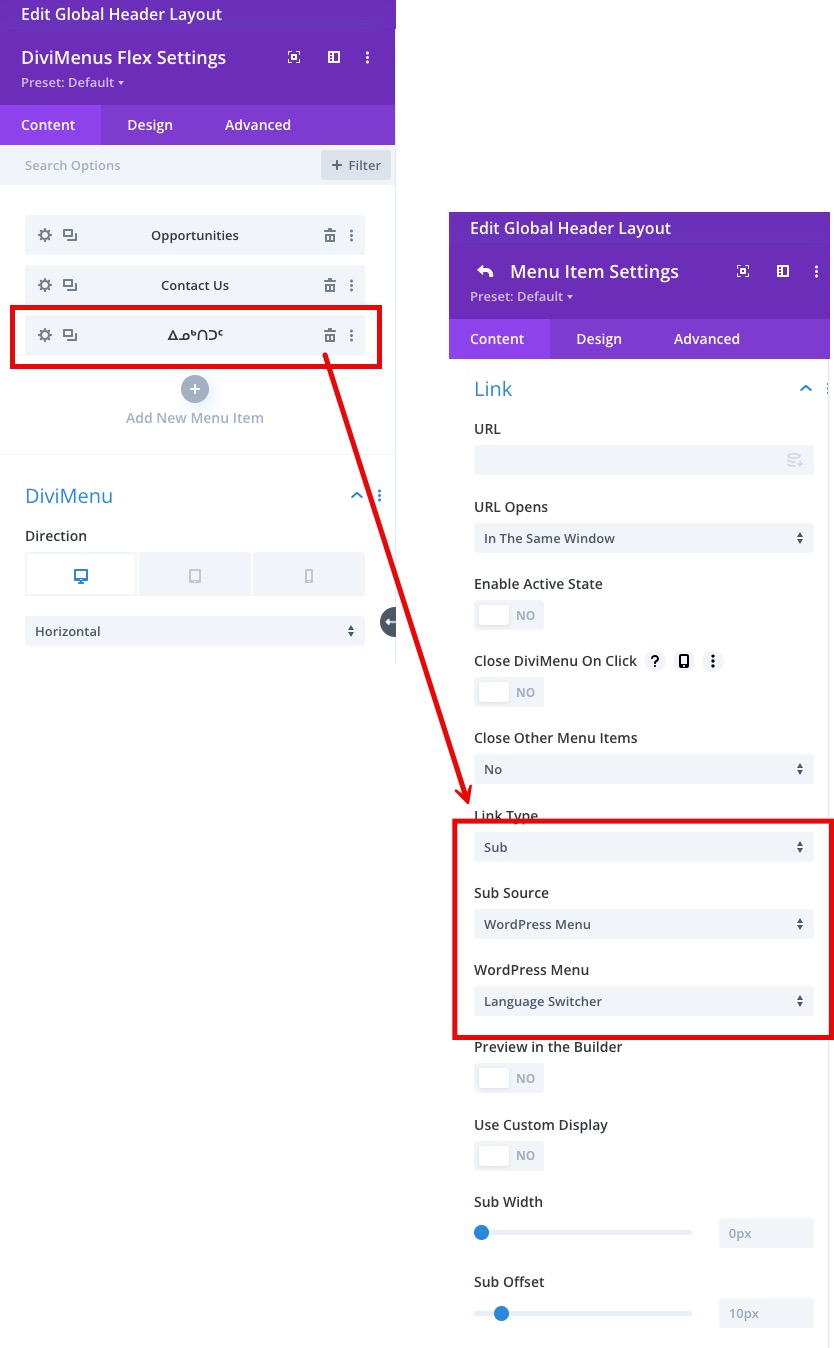Switch to Design tab in DiviMenus Flex Settings
This screenshot has width=834, height=1348.
coord(150,125)
